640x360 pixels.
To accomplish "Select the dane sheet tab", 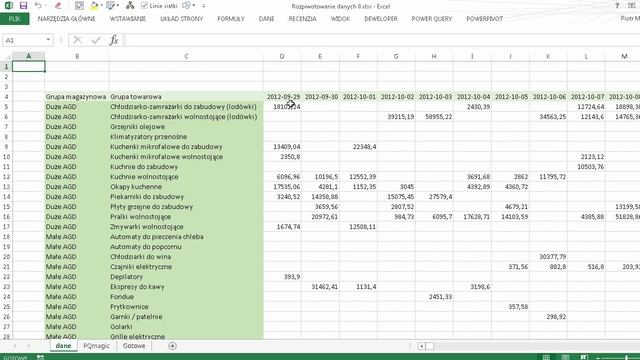I will click(x=63, y=346).
